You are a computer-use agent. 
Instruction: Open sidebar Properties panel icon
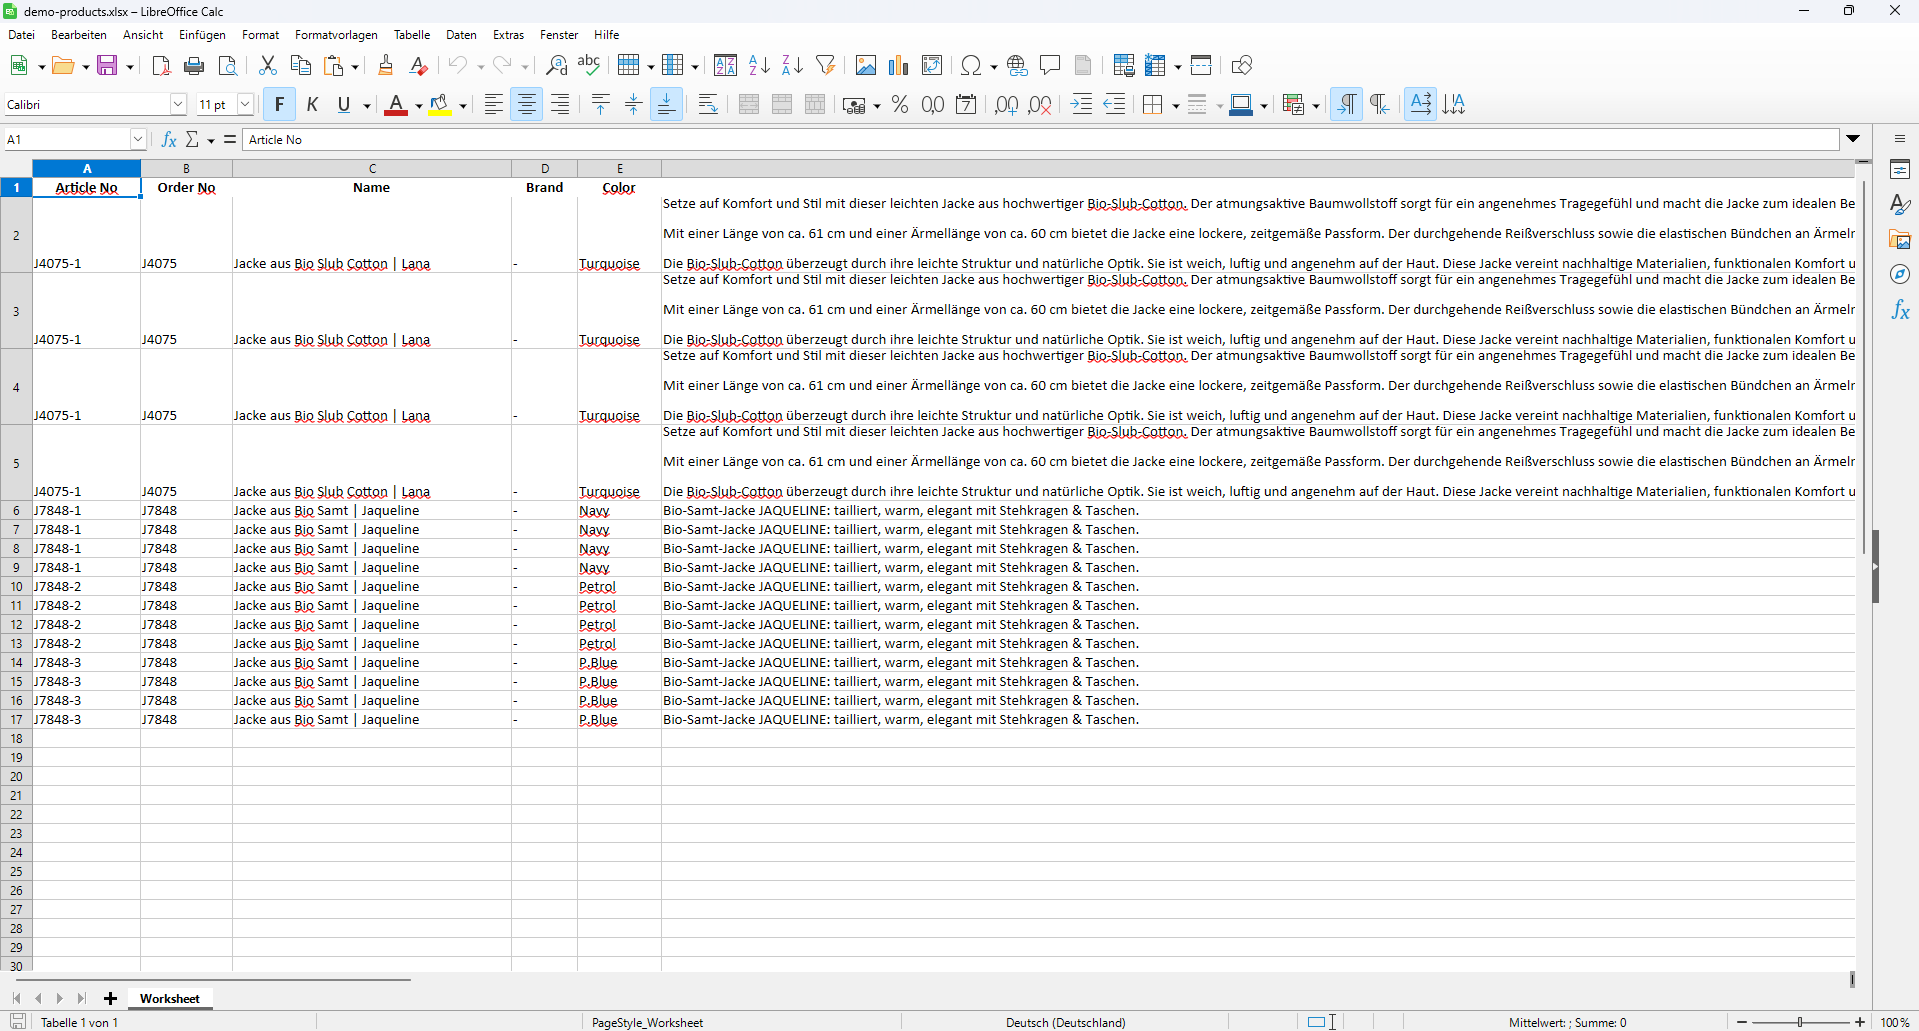pyautogui.click(x=1900, y=170)
